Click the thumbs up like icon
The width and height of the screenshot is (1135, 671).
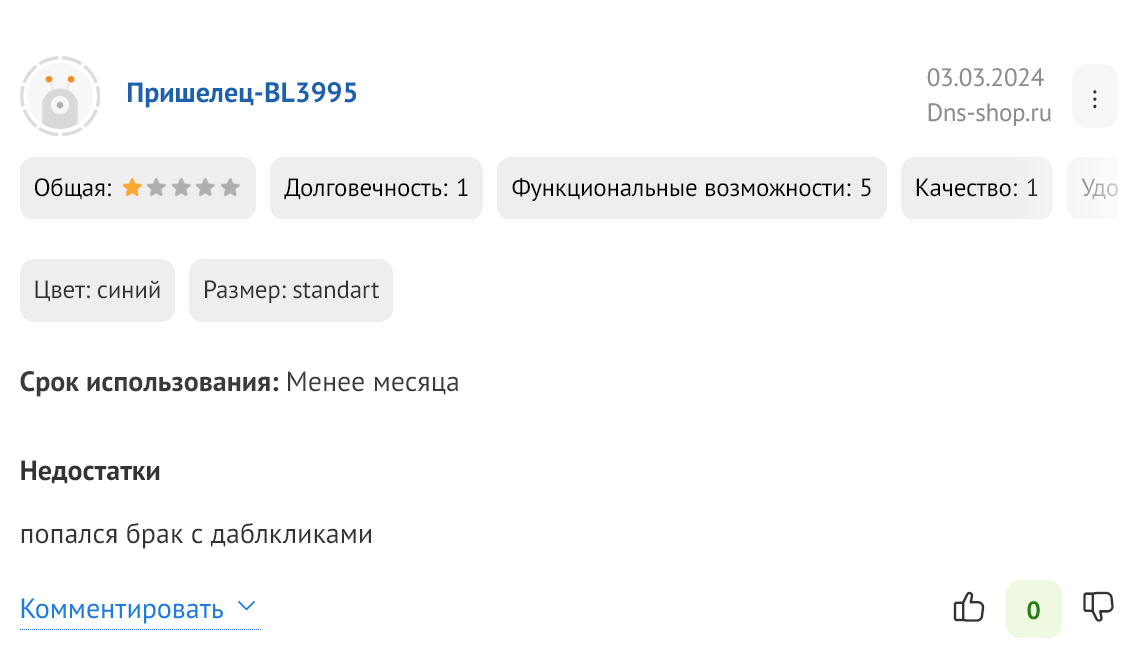pyautogui.click(x=969, y=607)
